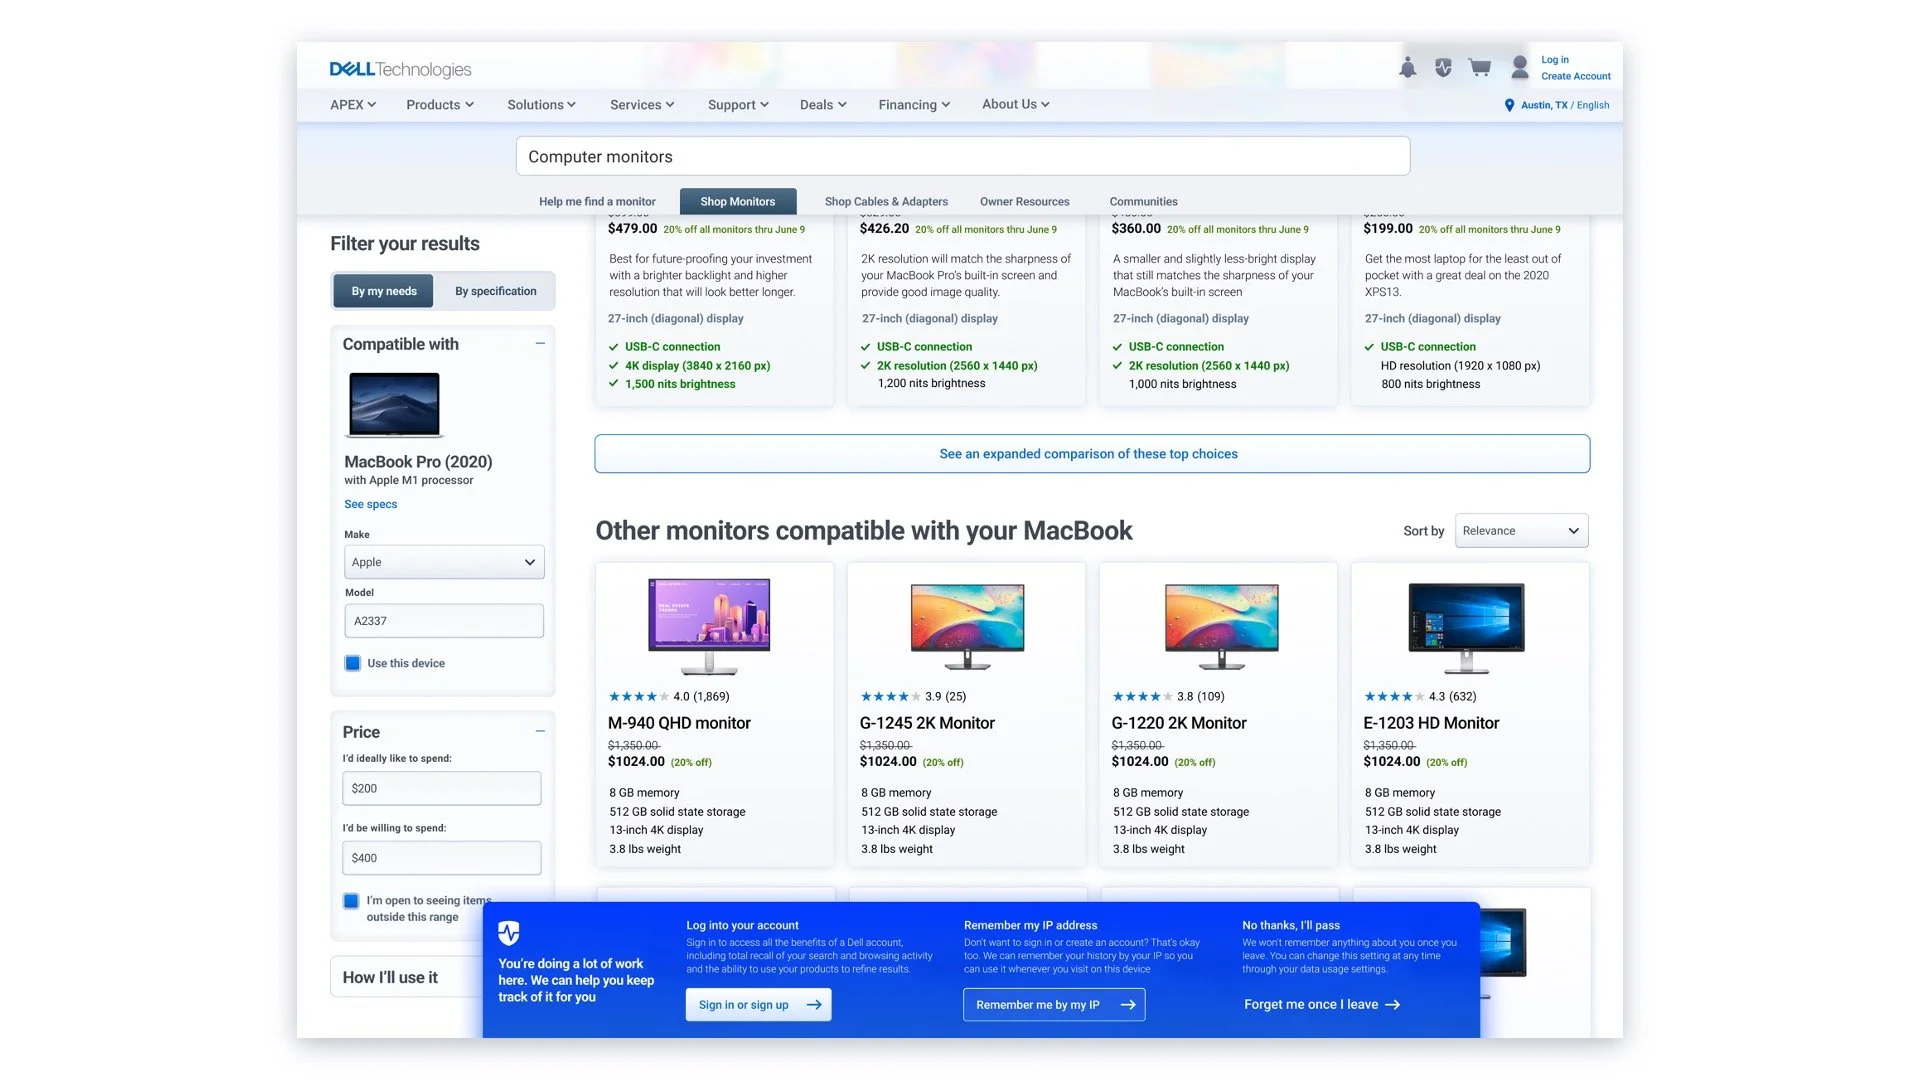Open the shopping cart icon
The width and height of the screenshot is (1920, 1080).
pyautogui.click(x=1480, y=68)
